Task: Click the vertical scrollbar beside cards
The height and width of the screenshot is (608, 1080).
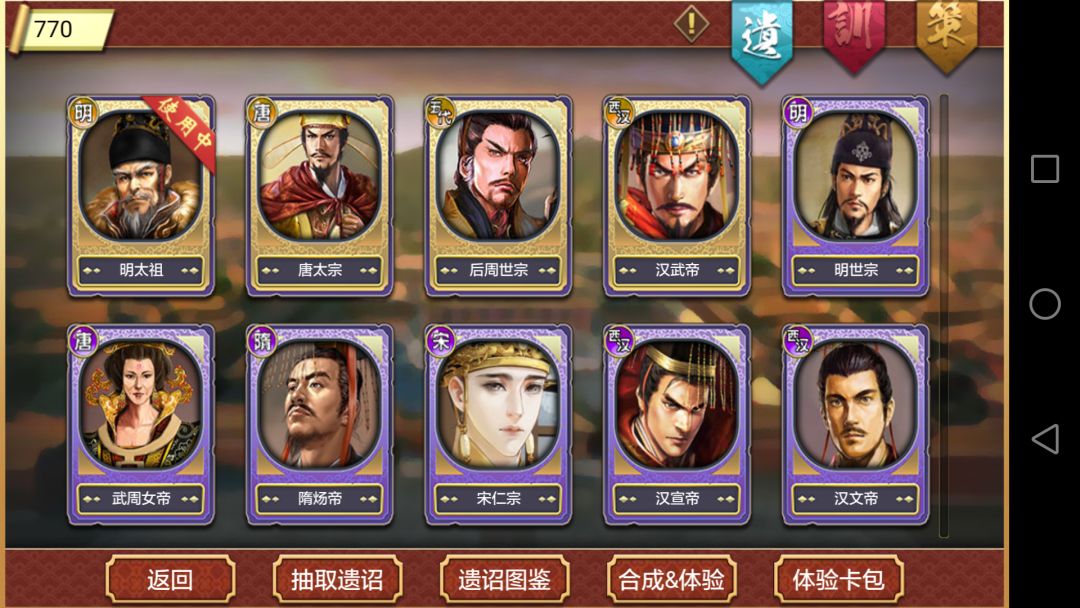Action: click(x=944, y=316)
